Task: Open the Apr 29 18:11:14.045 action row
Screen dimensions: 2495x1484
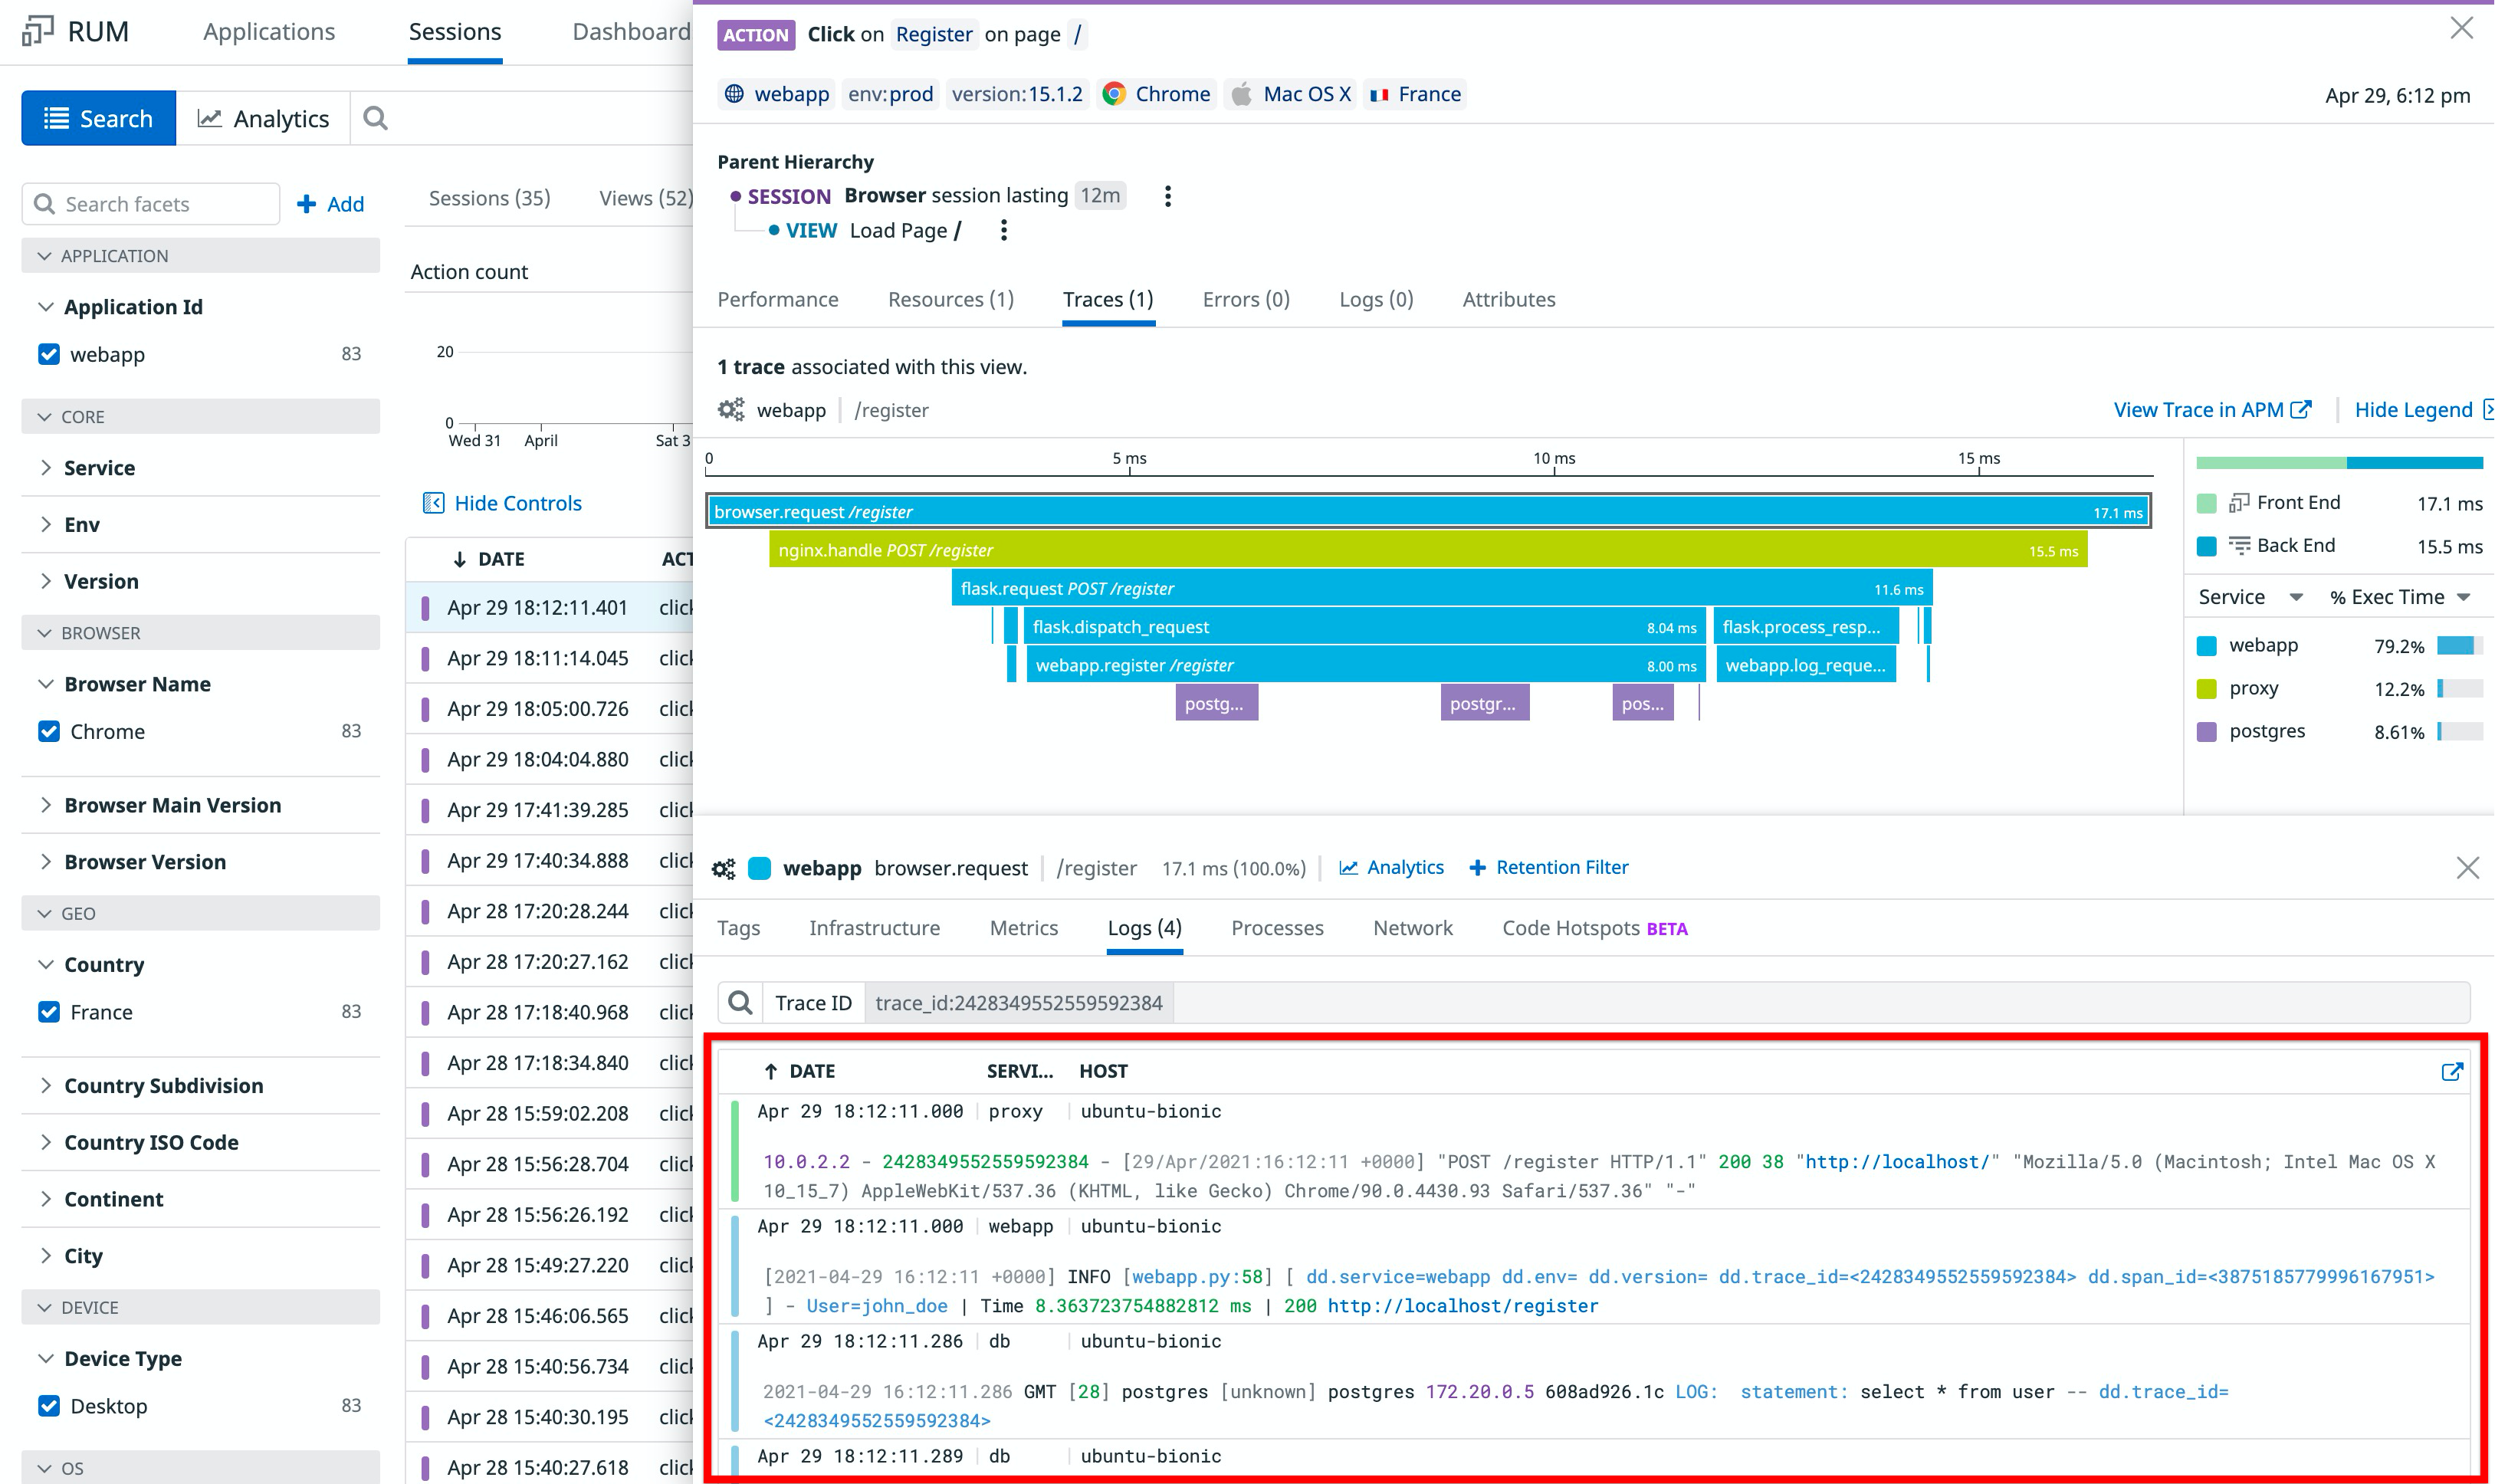Action: 549,658
